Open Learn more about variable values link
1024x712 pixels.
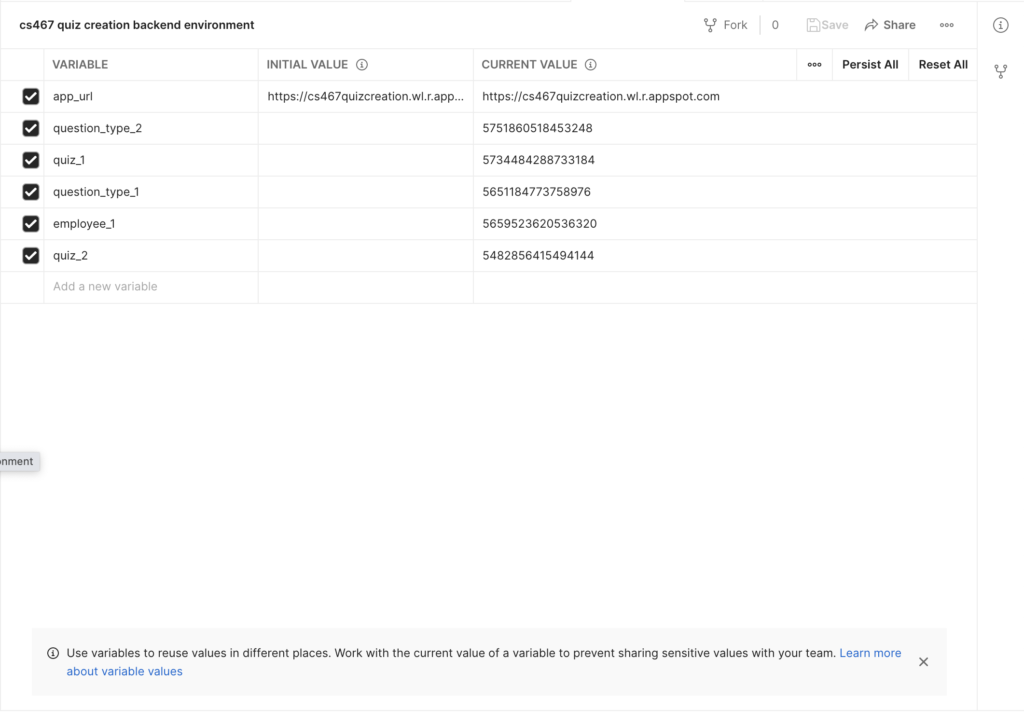(x=869, y=653)
